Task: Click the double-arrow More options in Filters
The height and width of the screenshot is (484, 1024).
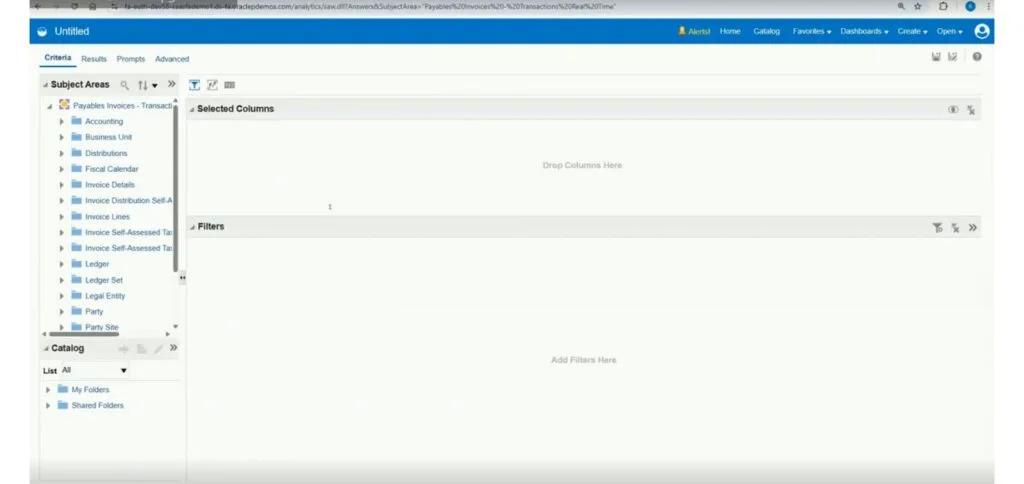Action: 973,227
